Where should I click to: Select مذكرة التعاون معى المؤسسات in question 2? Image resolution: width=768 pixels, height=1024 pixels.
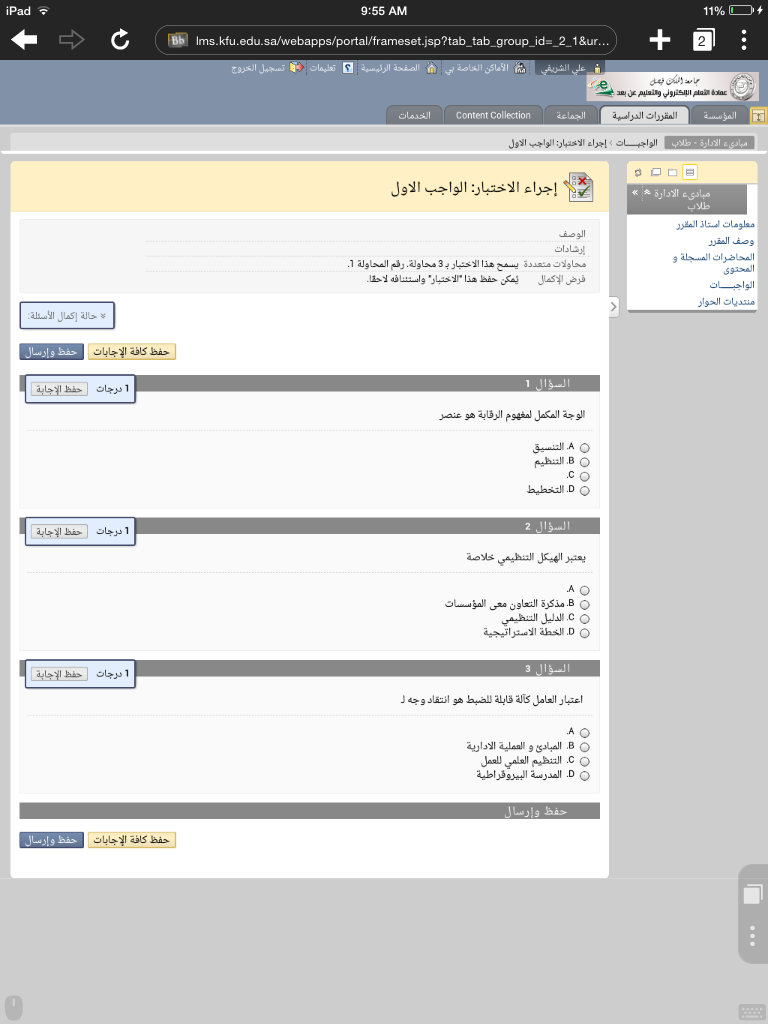coord(584,605)
